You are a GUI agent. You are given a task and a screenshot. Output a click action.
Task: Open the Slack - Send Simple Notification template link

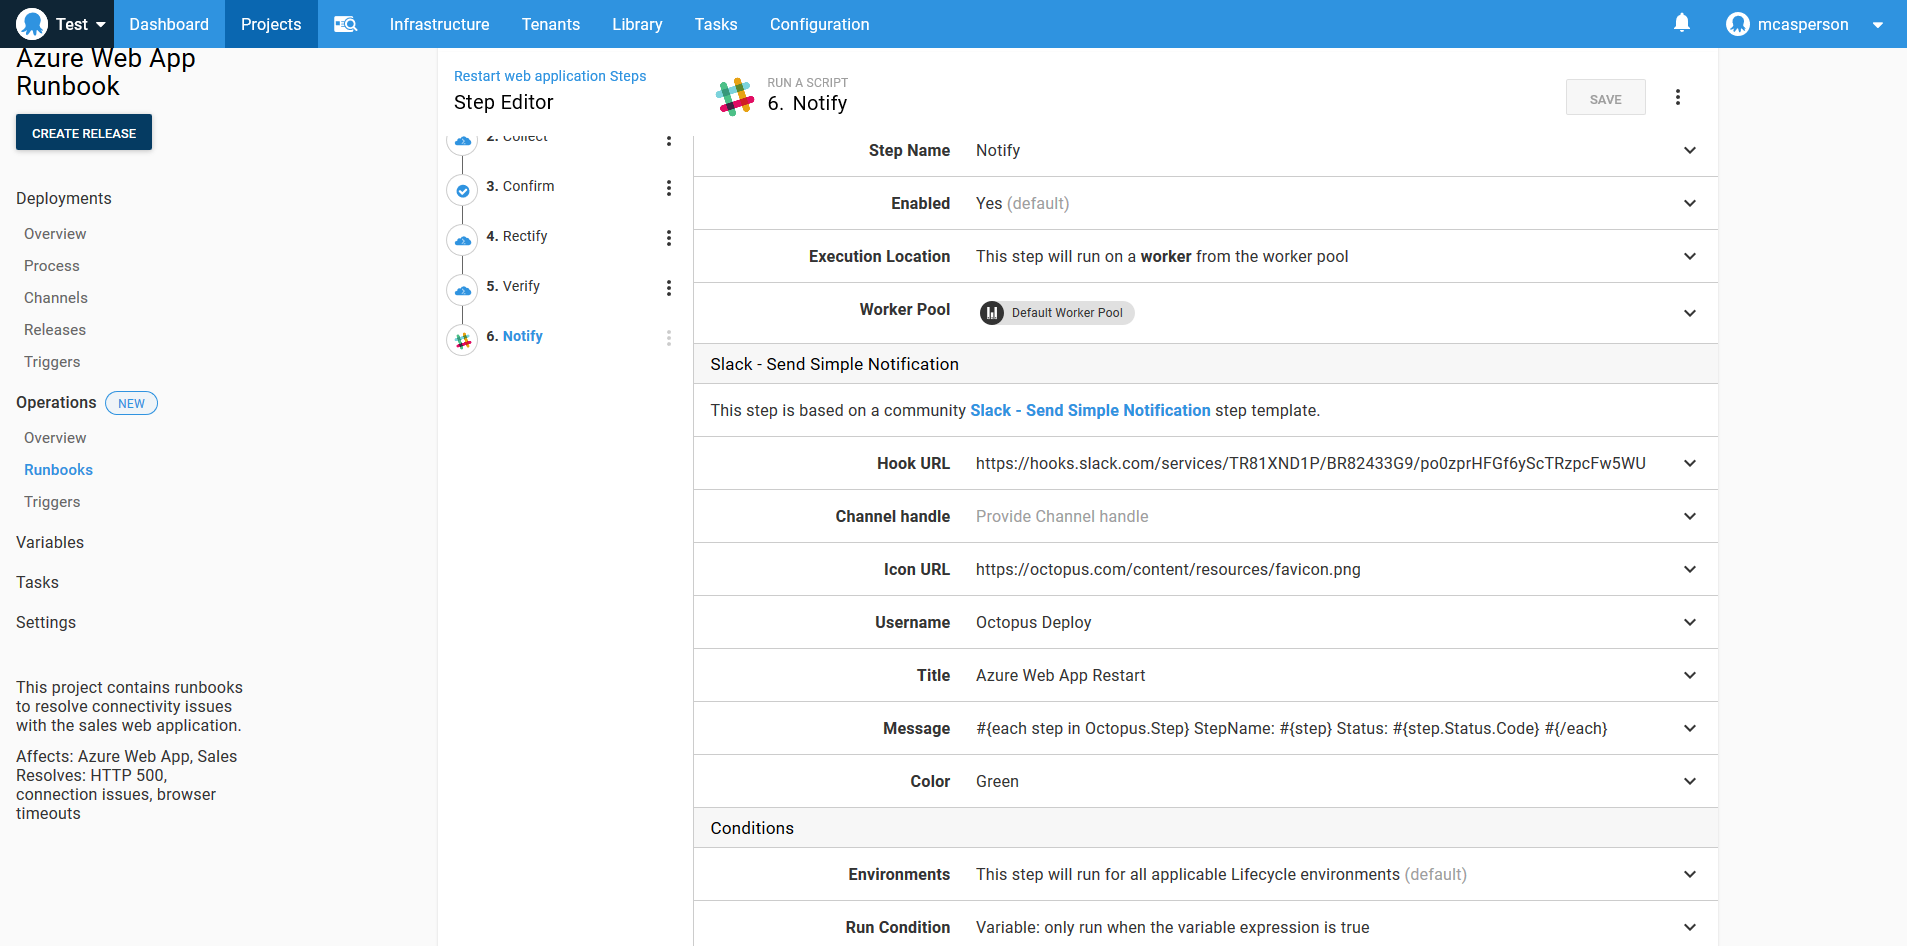tap(1090, 410)
